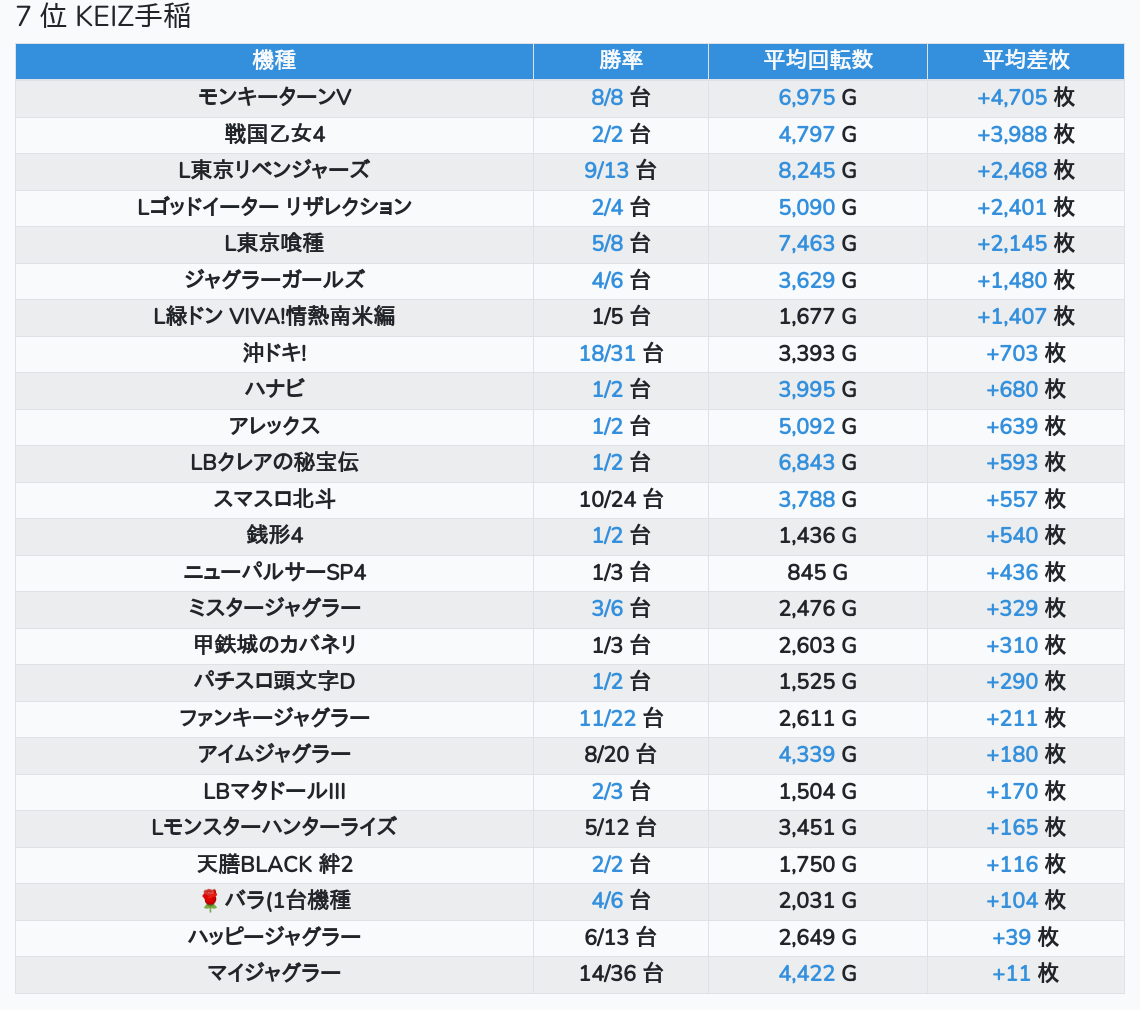The width and height of the screenshot is (1140, 1010).
Task: Click the 9/13 台 win rate value
Action: [x=621, y=170]
